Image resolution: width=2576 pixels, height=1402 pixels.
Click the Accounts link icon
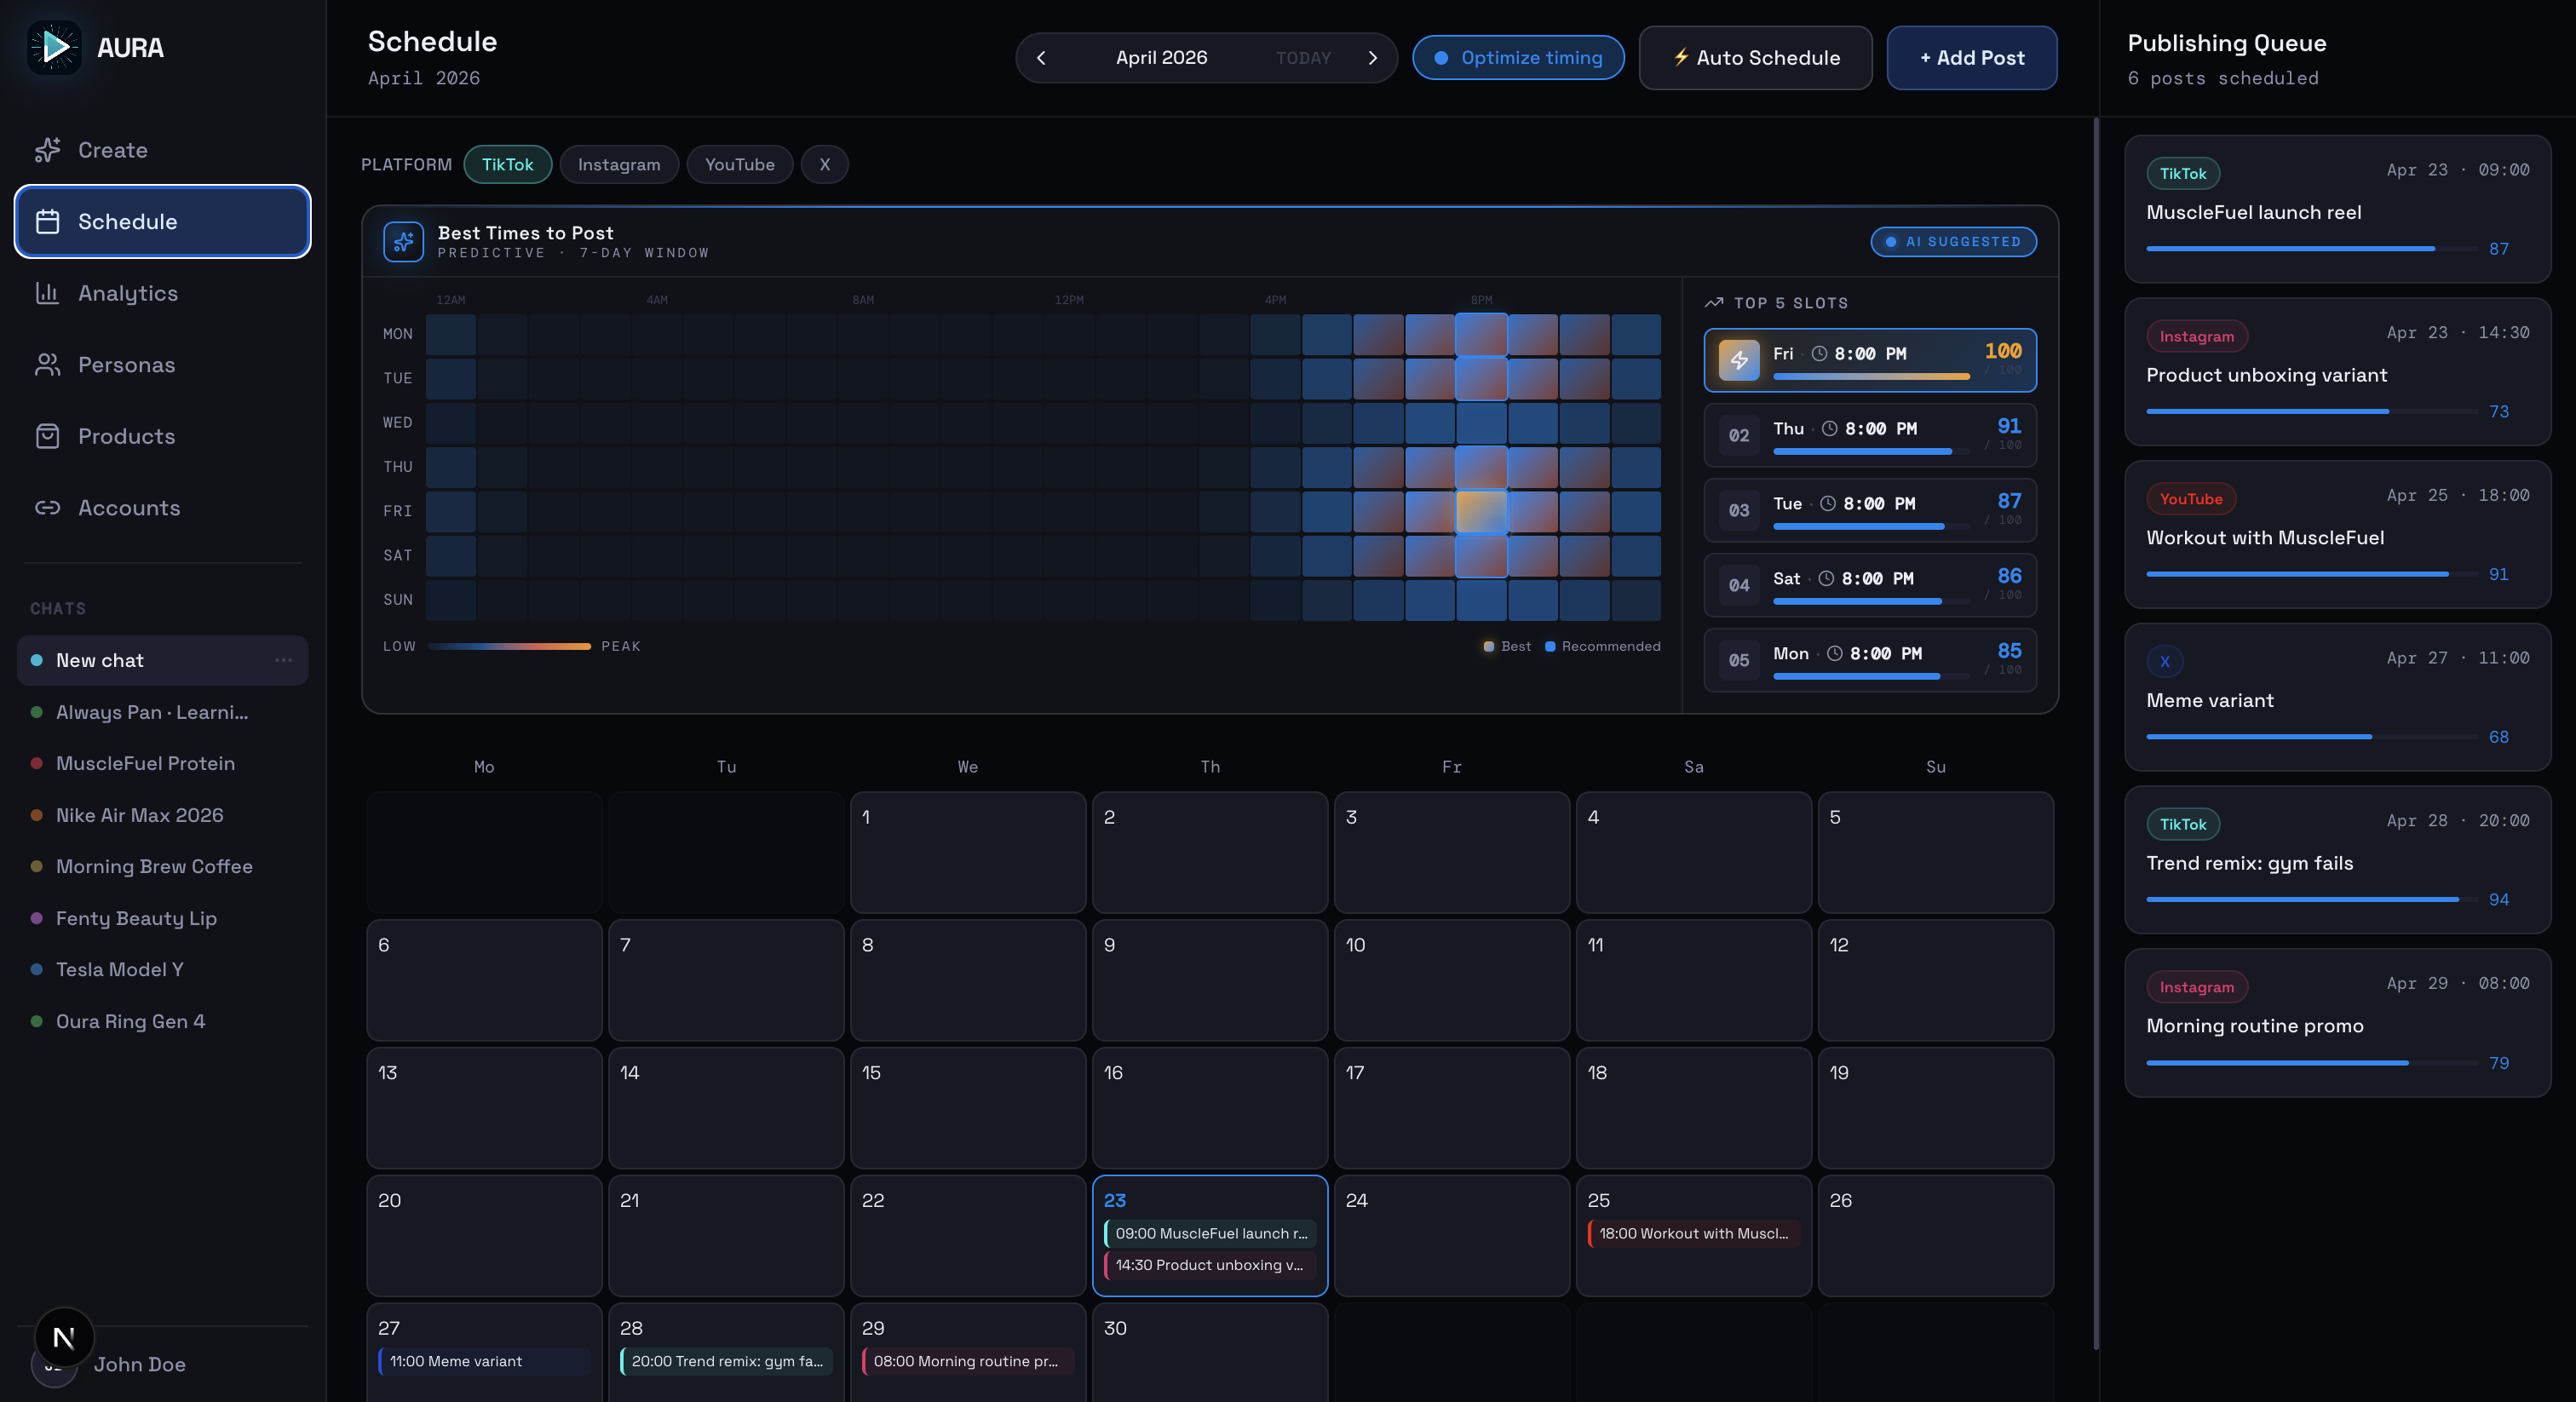click(47, 508)
